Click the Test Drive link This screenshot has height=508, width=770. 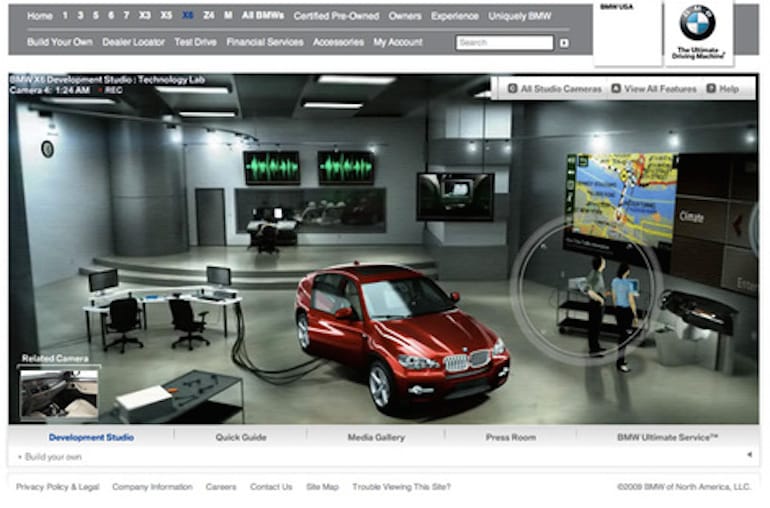pos(195,42)
